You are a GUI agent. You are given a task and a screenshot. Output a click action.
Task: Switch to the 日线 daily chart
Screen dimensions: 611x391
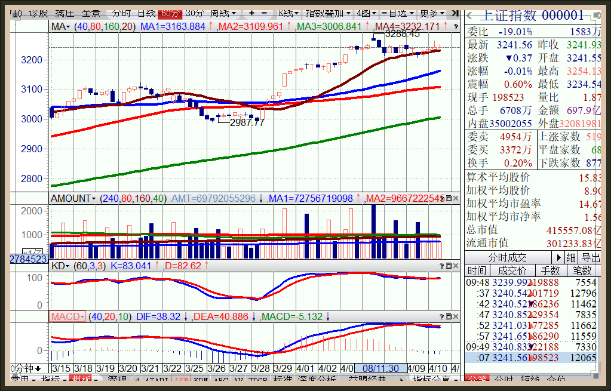pyautogui.click(x=147, y=13)
